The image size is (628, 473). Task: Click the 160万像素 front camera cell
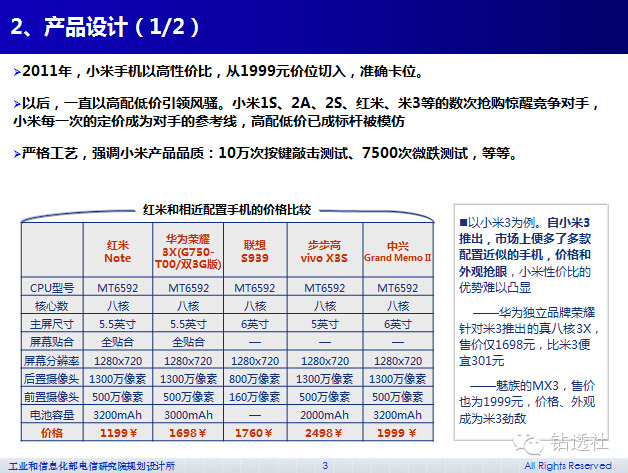tap(255, 397)
